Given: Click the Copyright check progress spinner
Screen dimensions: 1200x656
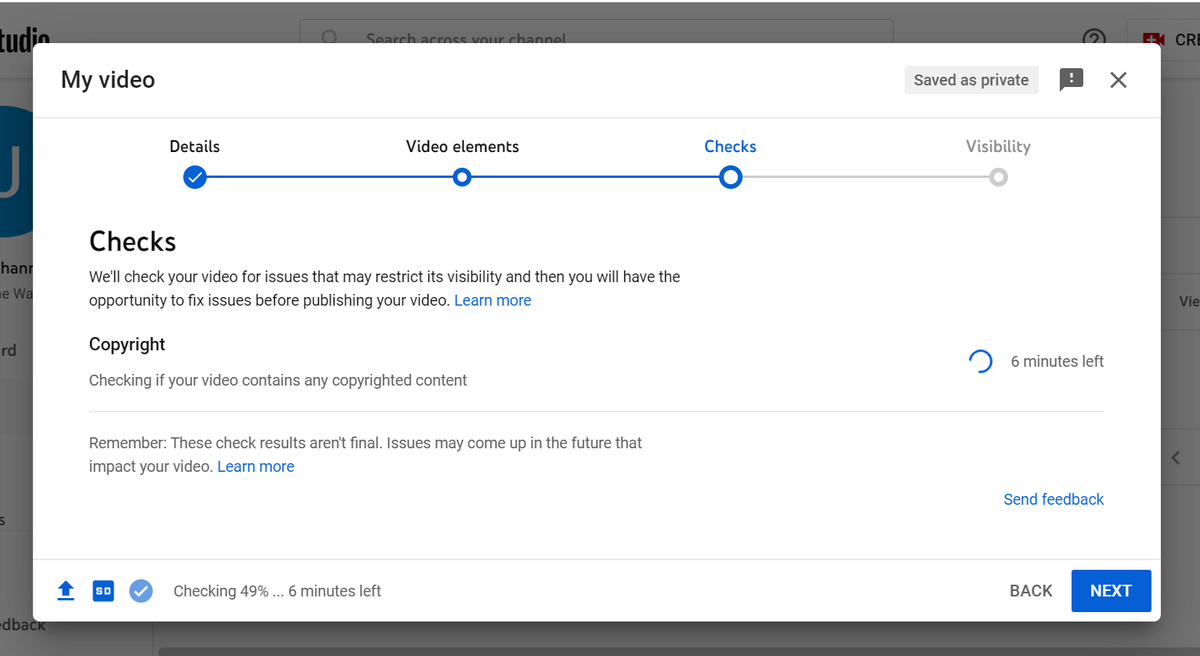Looking at the screenshot, I should 980,360.
